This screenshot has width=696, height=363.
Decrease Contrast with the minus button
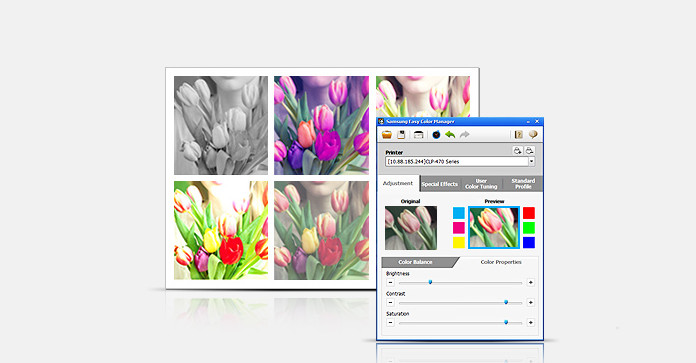390,303
